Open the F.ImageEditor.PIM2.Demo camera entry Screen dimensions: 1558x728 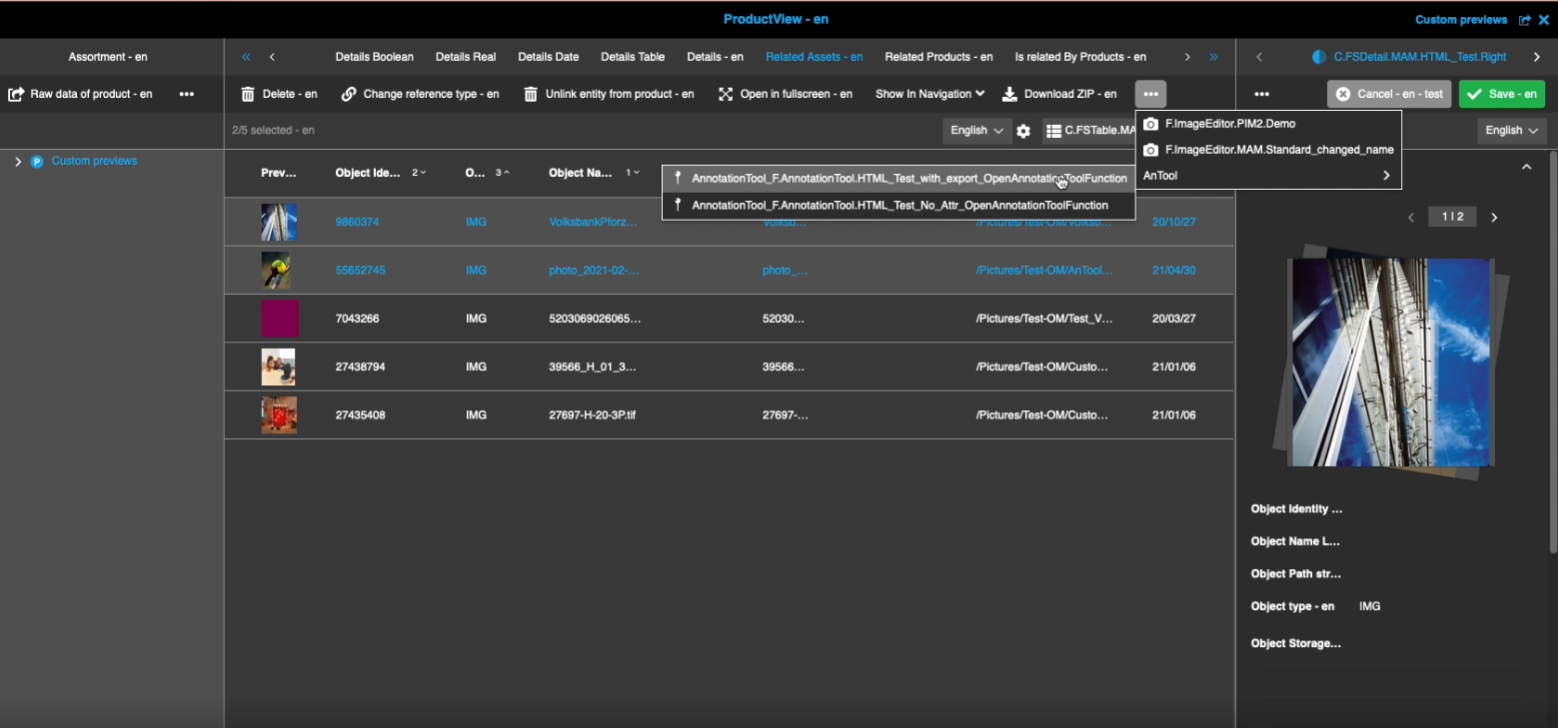pos(1229,124)
